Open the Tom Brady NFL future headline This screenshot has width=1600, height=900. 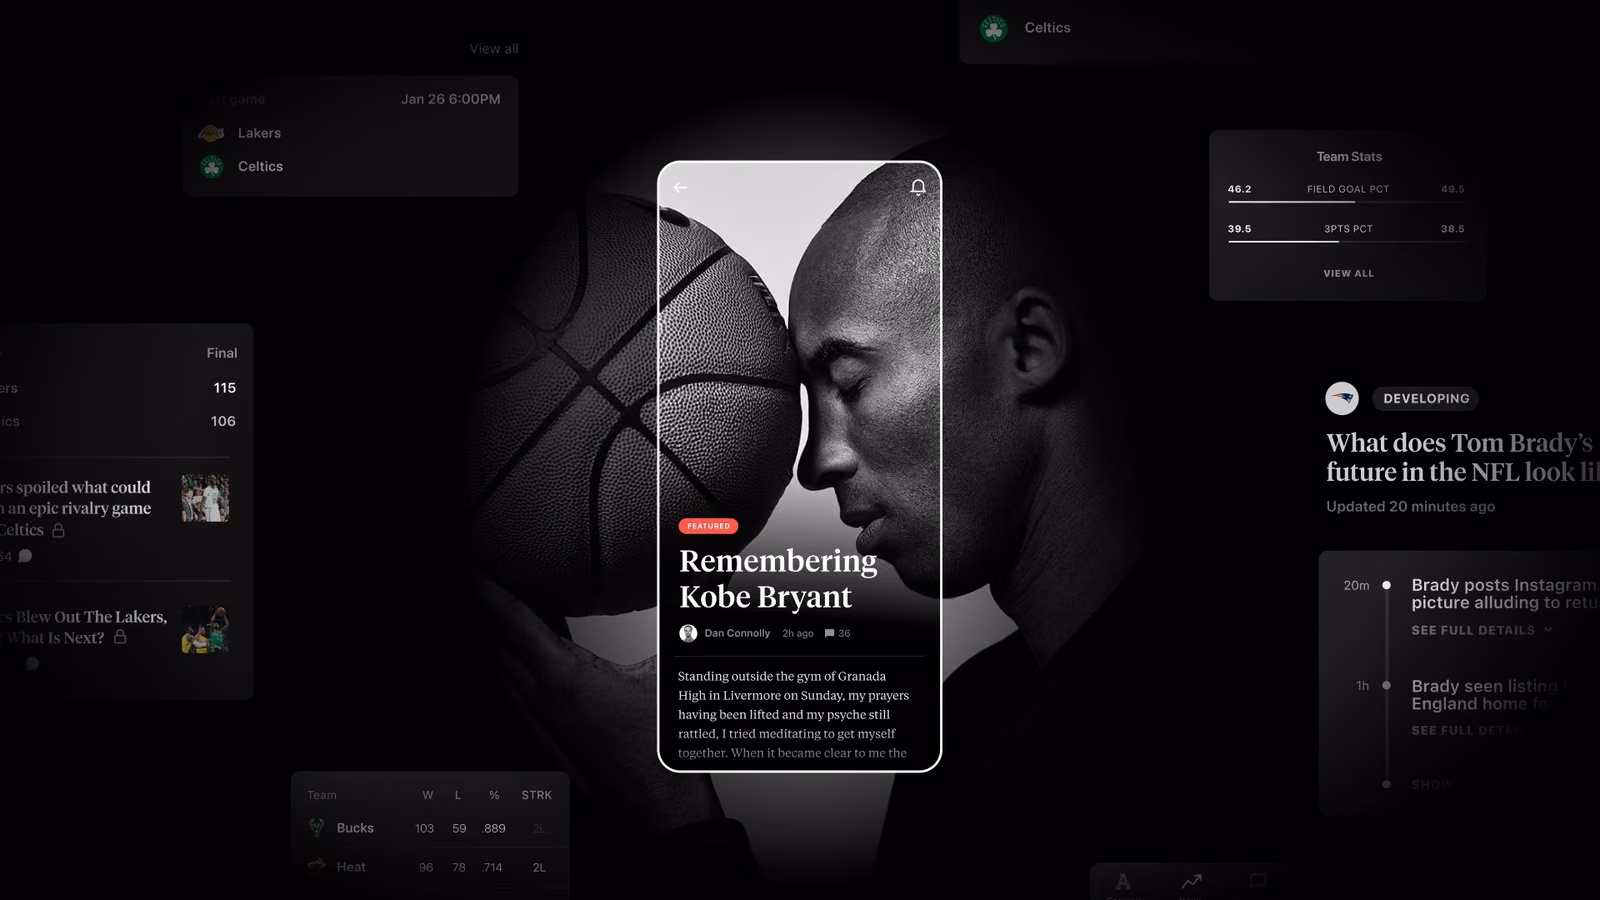point(1462,457)
